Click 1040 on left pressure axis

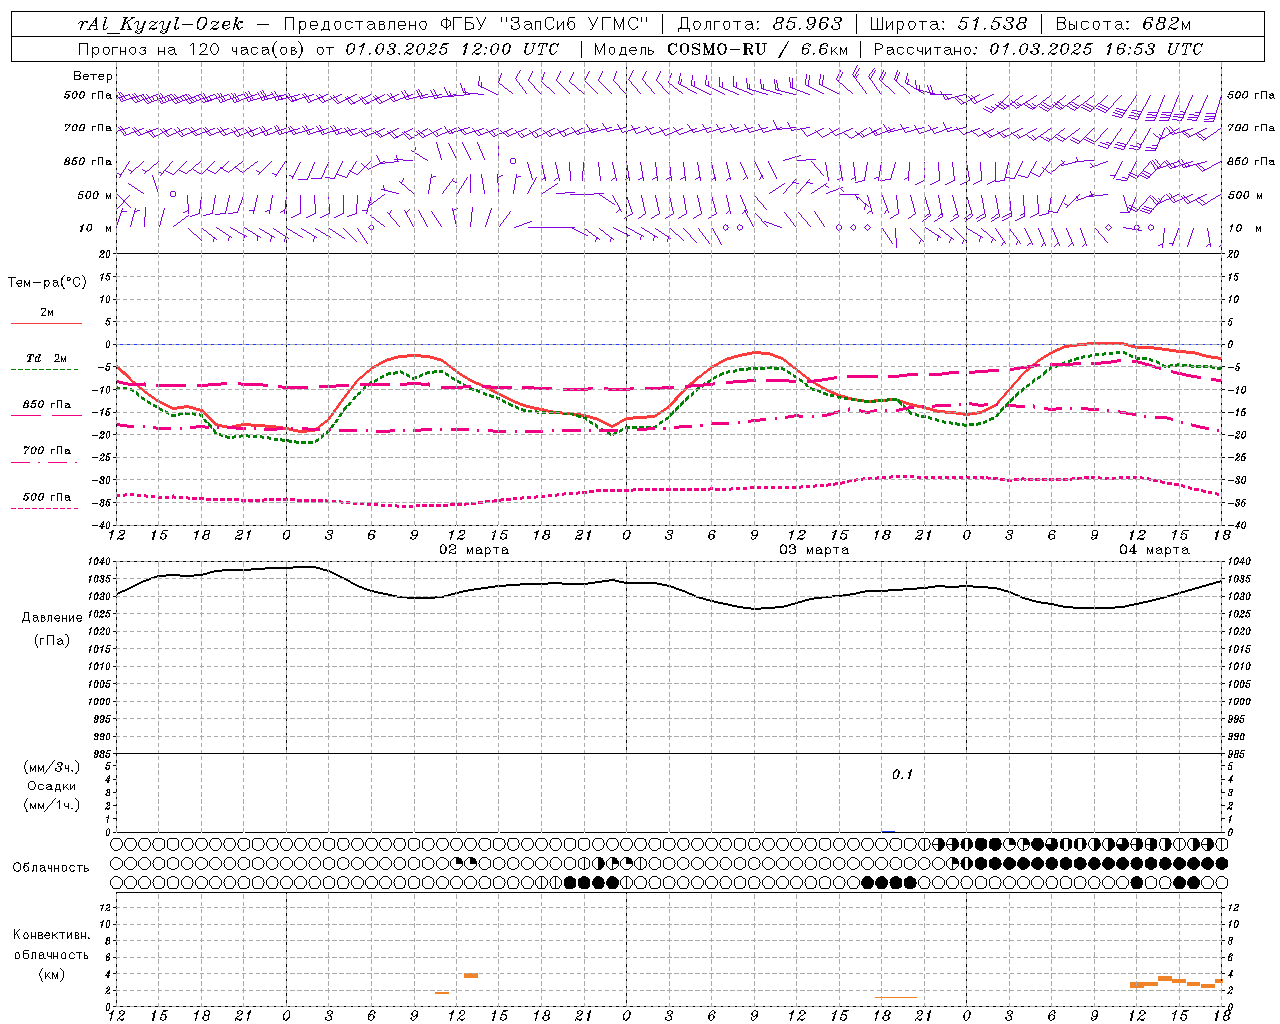pyautogui.click(x=98, y=561)
